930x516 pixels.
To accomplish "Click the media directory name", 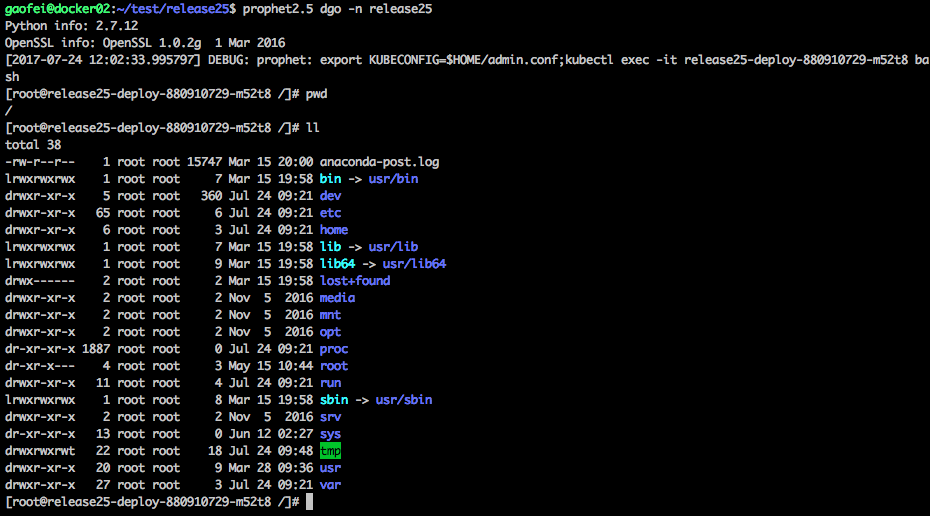I will pyautogui.click(x=337, y=298).
